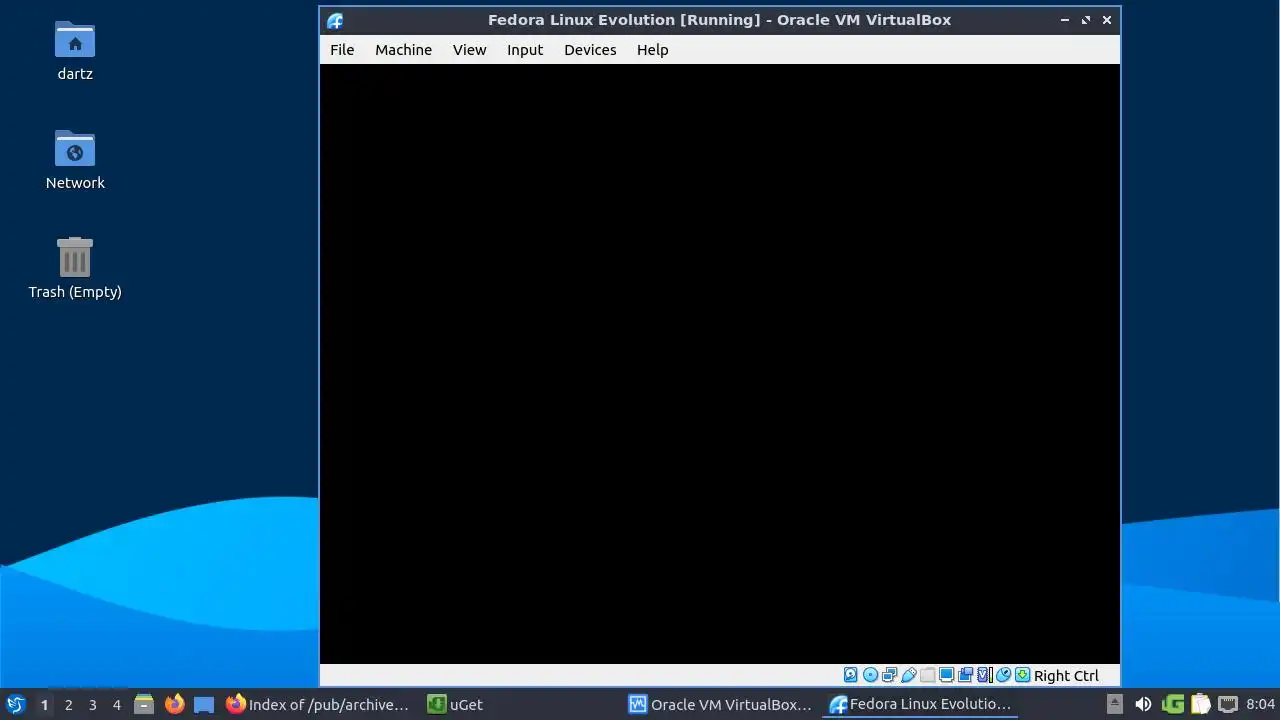Click the network connection tray icon
The image size is (1280, 720).
(1228, 704)
